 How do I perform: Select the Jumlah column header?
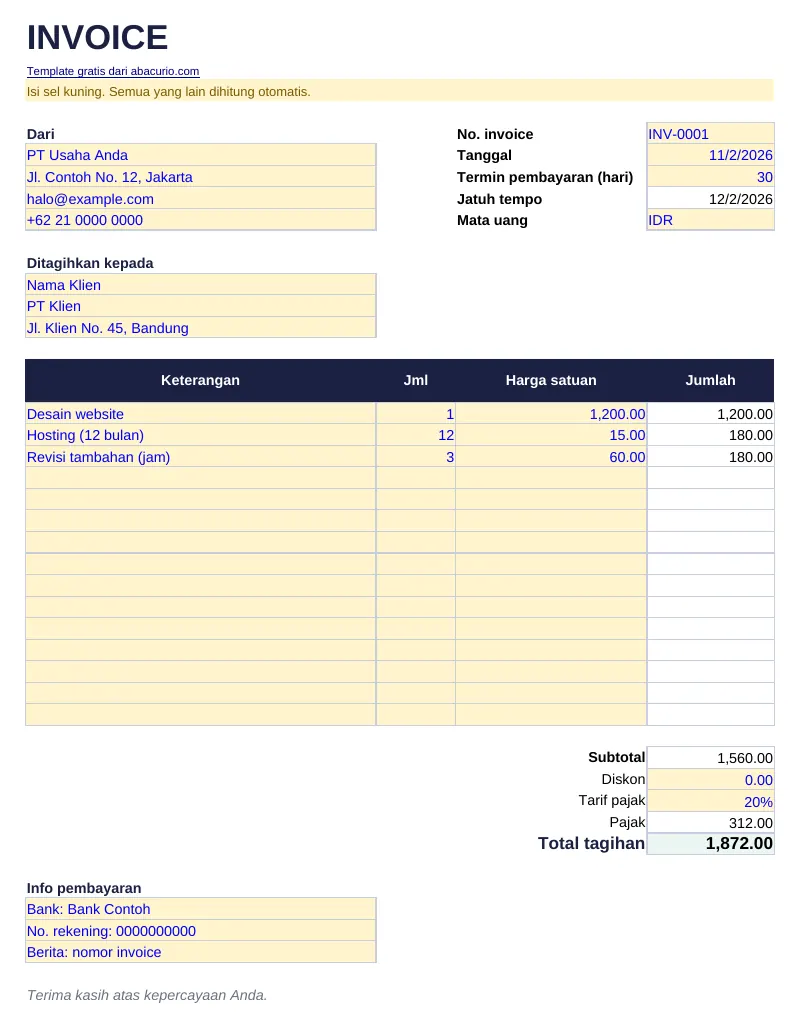pyautogui.click(x=711, y=380)
